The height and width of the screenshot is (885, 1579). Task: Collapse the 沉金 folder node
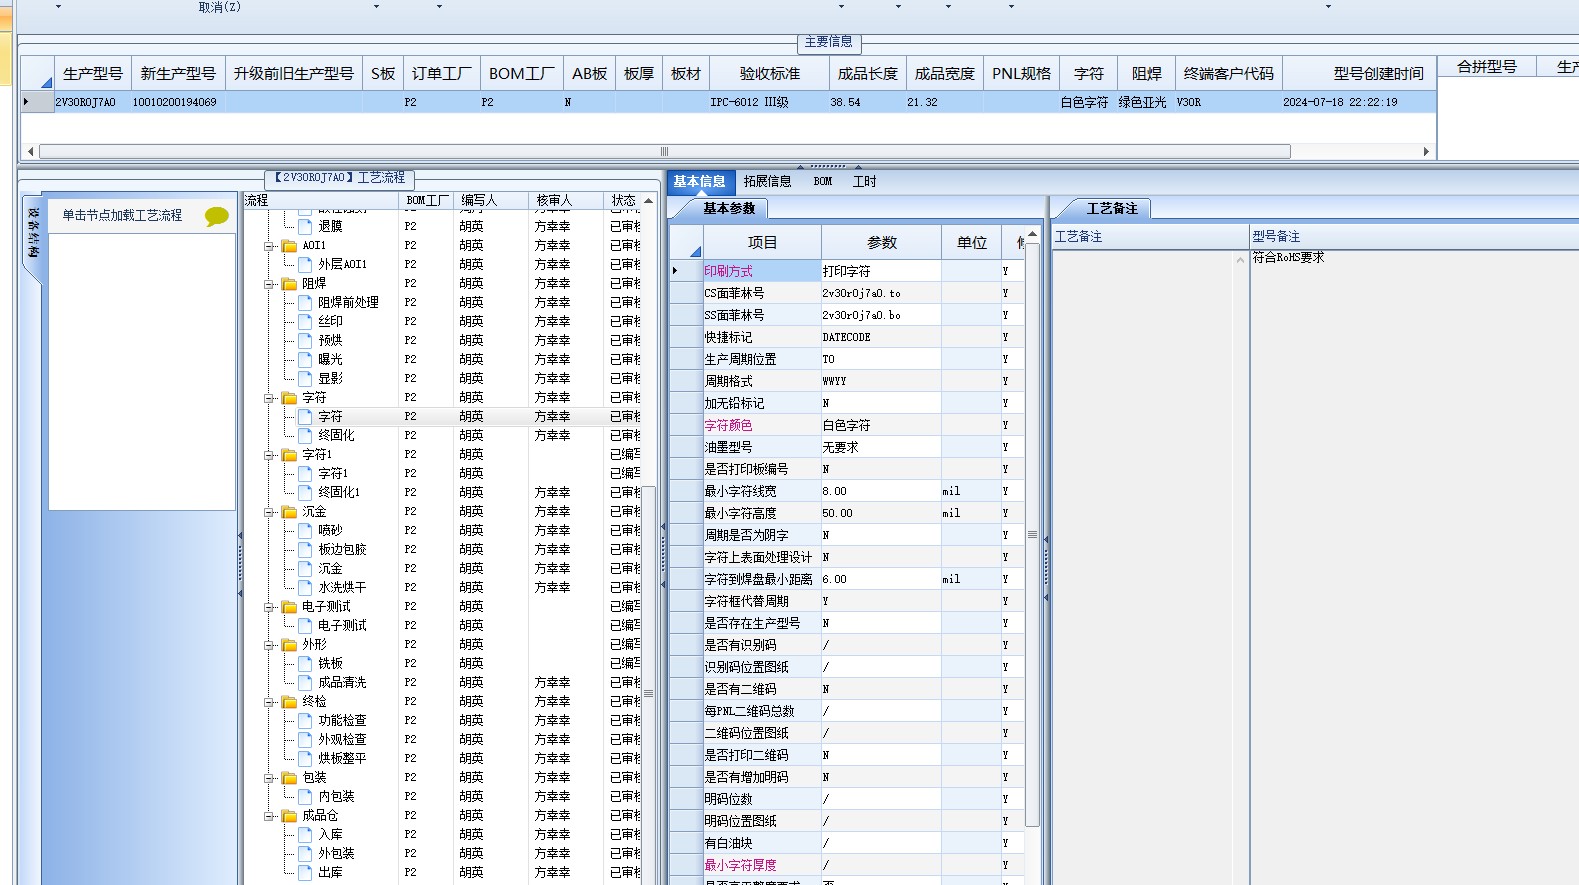(x=269, y=512)
